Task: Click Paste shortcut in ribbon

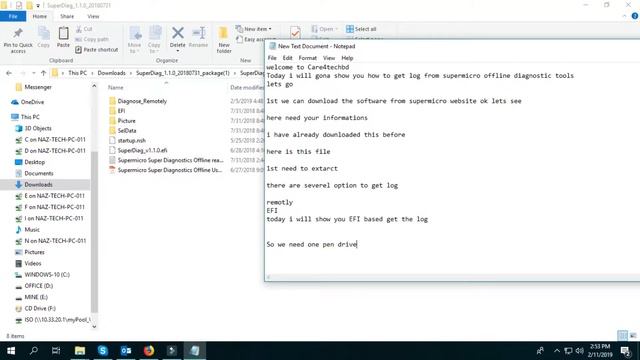Action: 97,49
